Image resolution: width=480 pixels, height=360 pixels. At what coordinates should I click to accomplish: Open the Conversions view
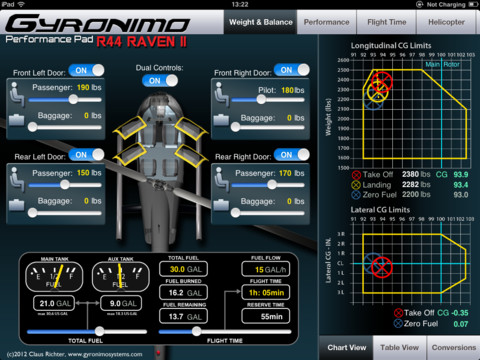[x=453, y=348]
